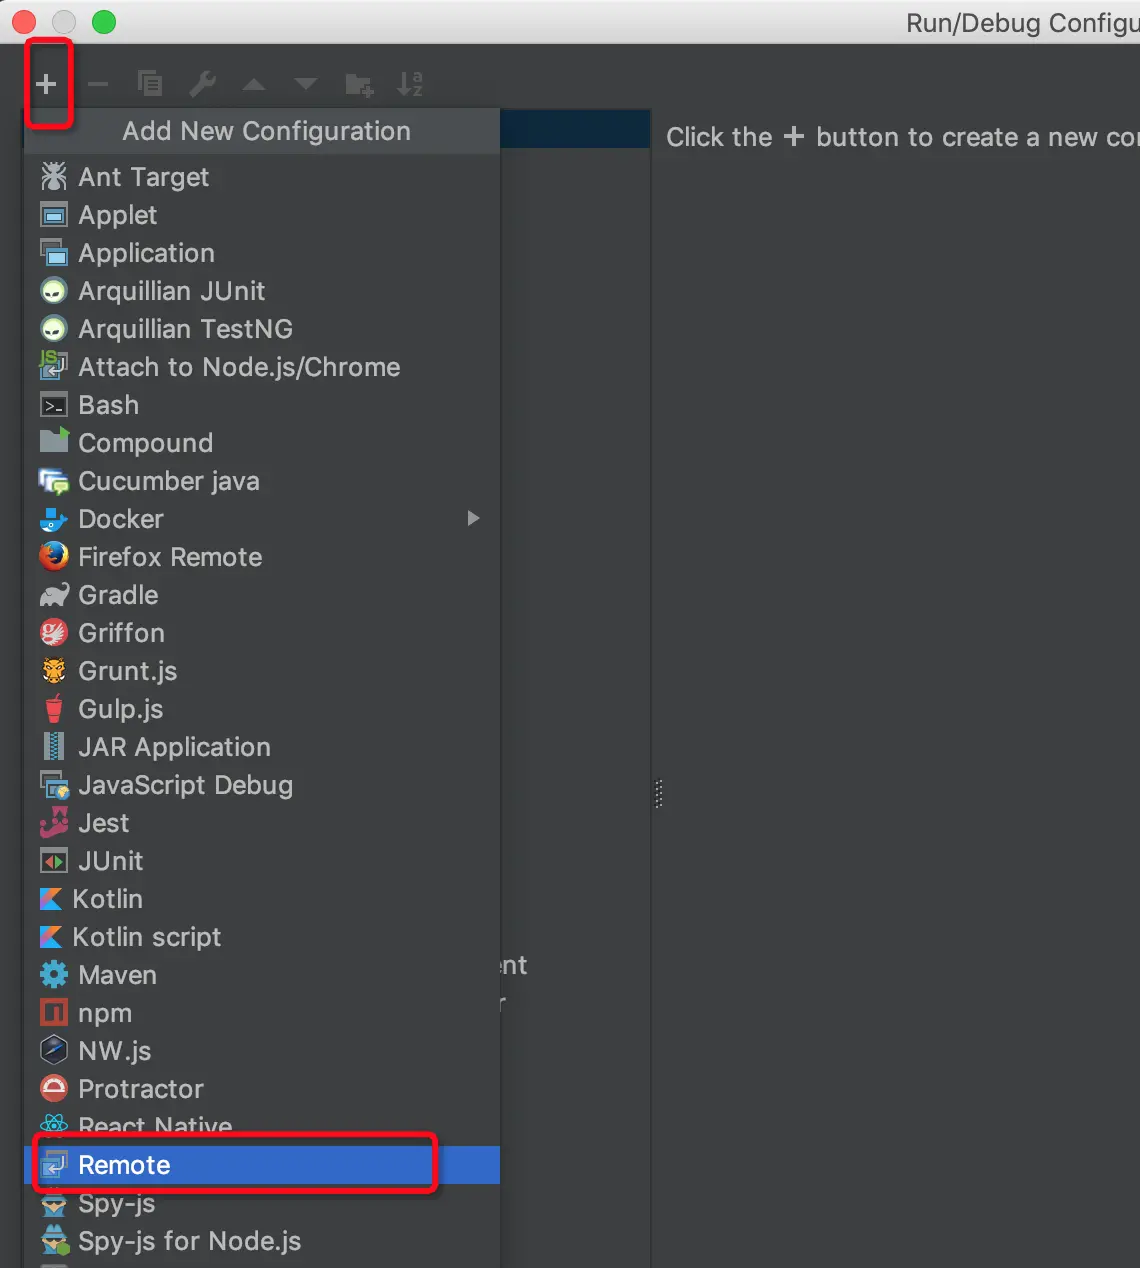Click the Arquillian JUnit alien icon

(x=54, y=291)
